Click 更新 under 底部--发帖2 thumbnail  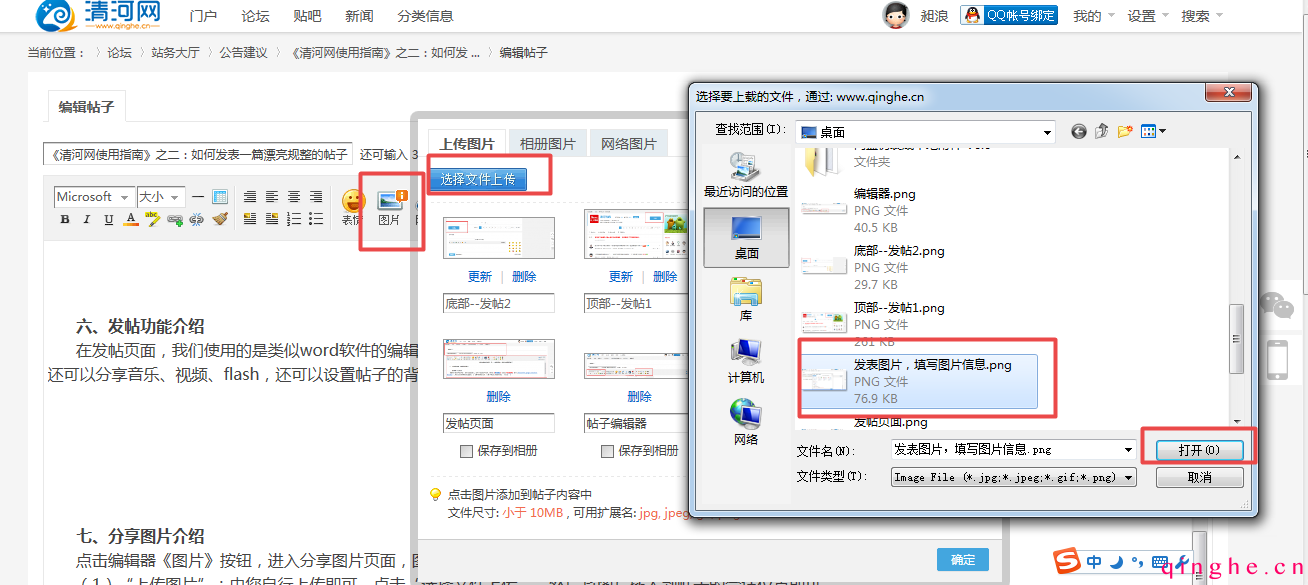[x=480, y=277]
